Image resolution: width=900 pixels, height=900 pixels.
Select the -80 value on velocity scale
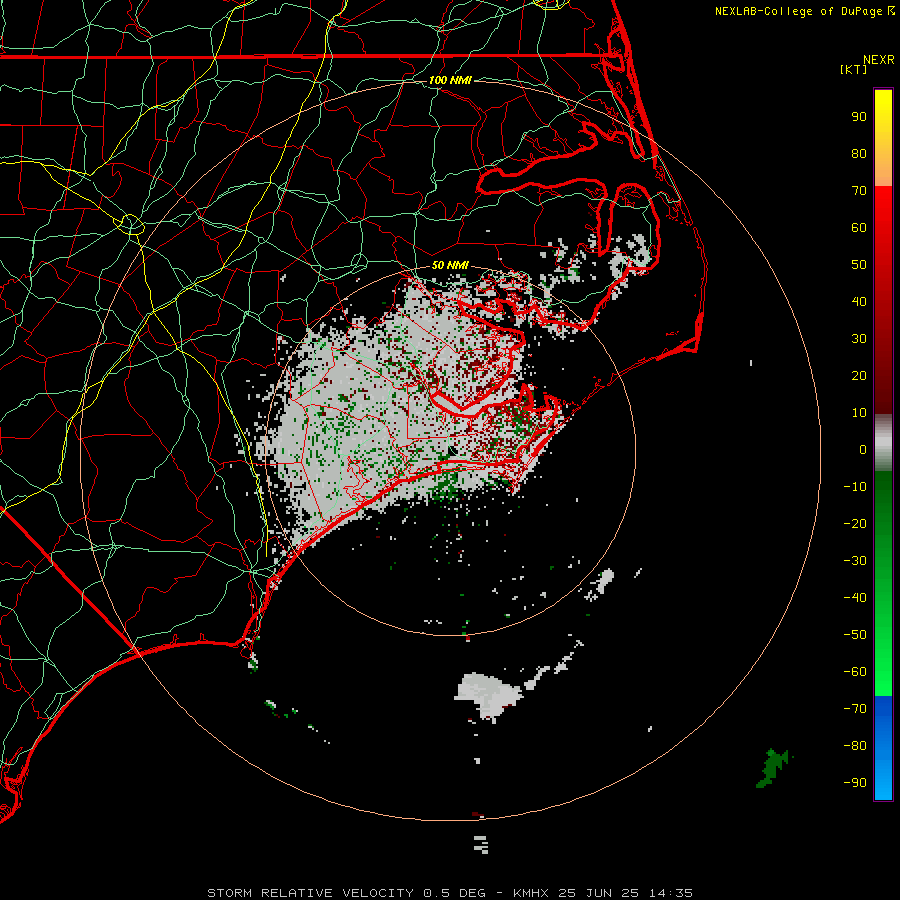[x=855, y=746]
